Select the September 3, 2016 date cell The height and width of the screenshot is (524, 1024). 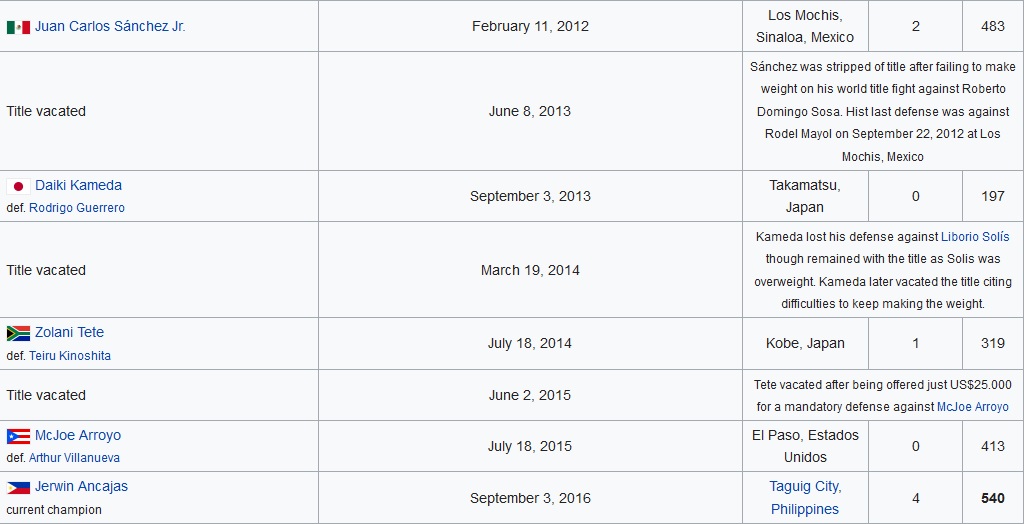click(x=530, y=498)
